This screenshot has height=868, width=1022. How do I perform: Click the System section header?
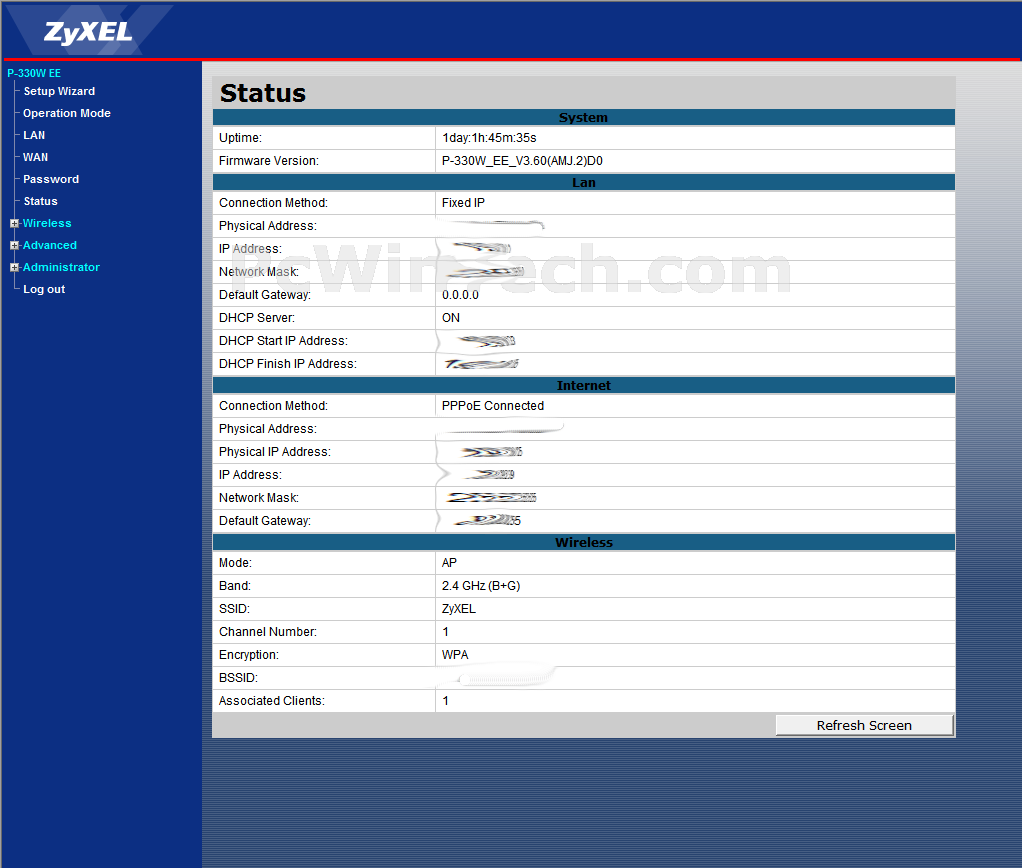(x=583, y=117)
